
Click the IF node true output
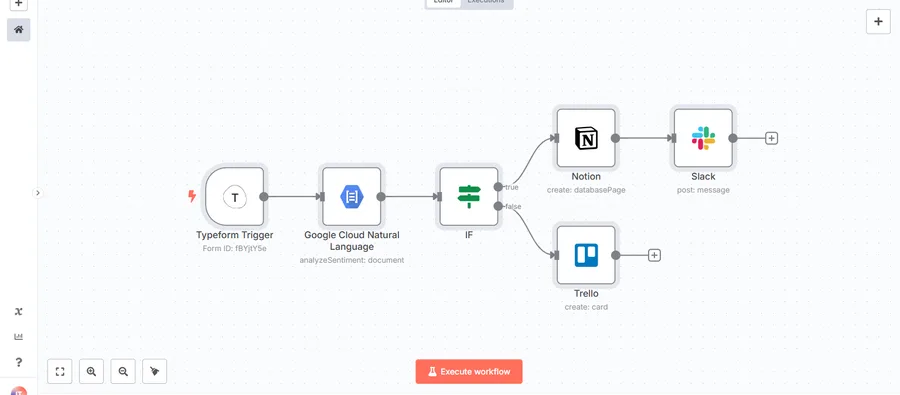pyautogui.click(x=498, y=187)
